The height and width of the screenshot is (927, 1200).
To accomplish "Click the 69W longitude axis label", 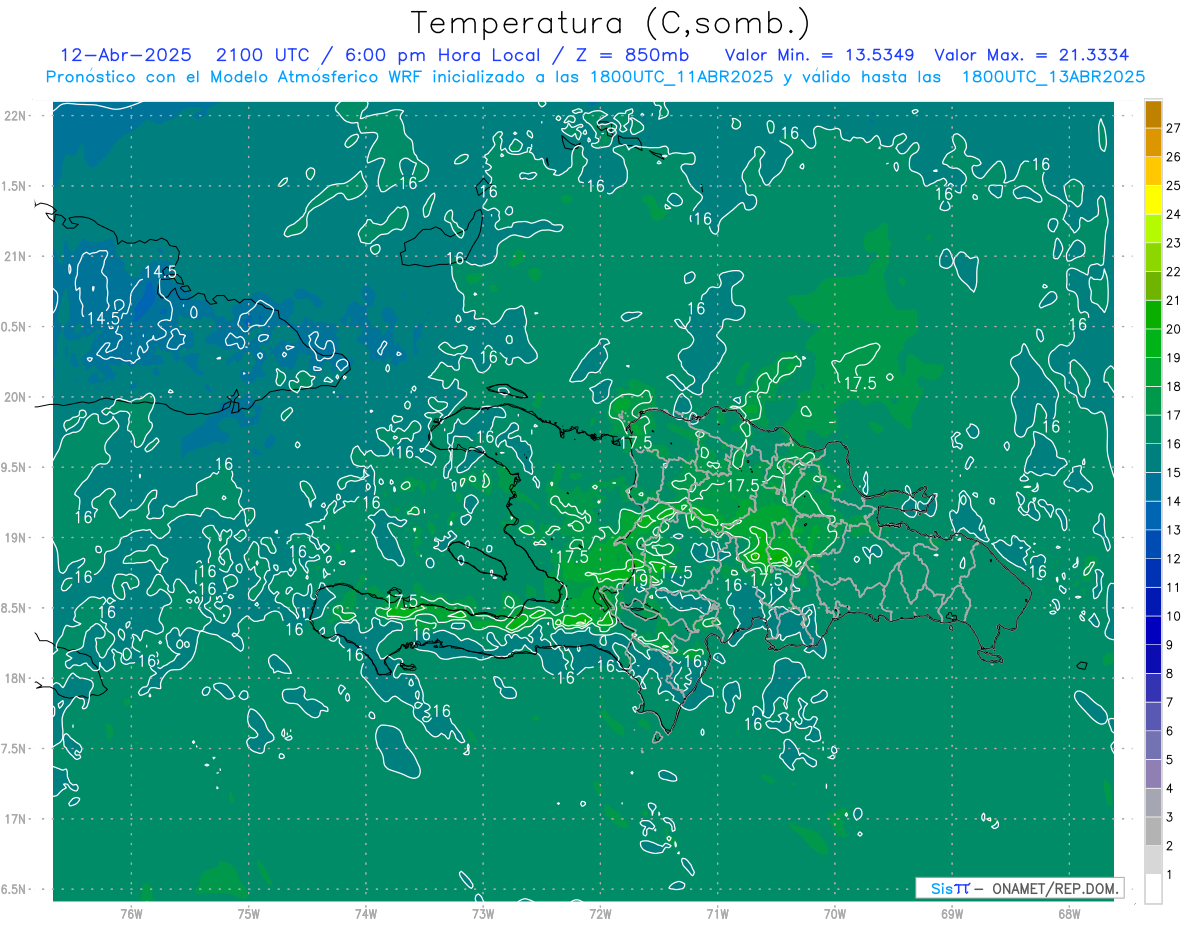I will (952, 913).
